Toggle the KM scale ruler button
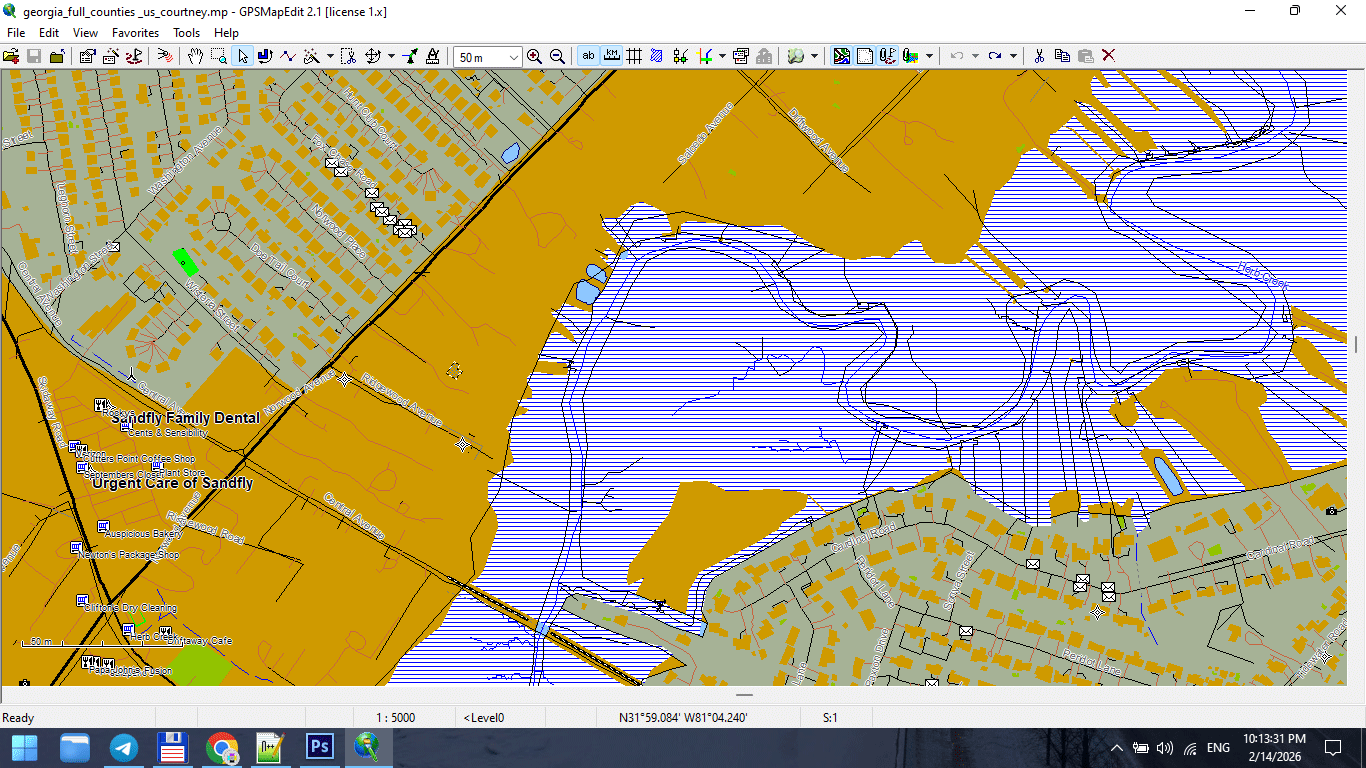The height and width of the screenshot is (768, 1366). pyautogui.click(x=611, y=56)
